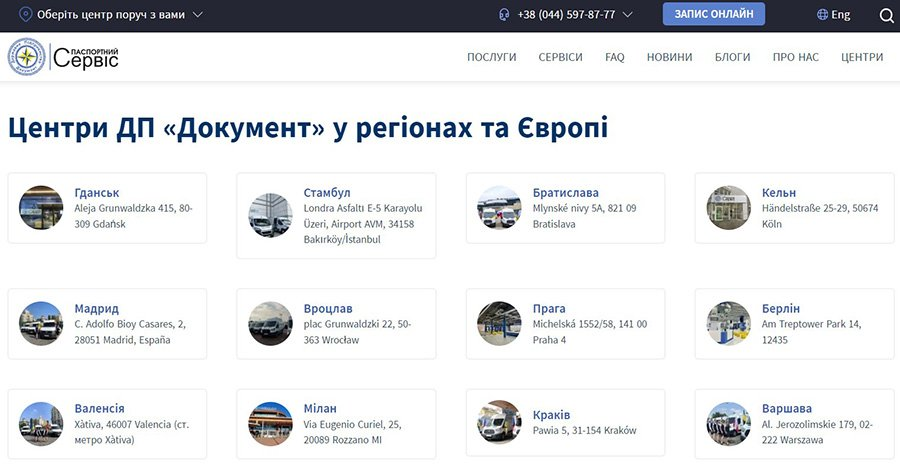Screen dimensions: 900x464
Task: Open the Вроцлав center link
Action: [x=328, y=308]
